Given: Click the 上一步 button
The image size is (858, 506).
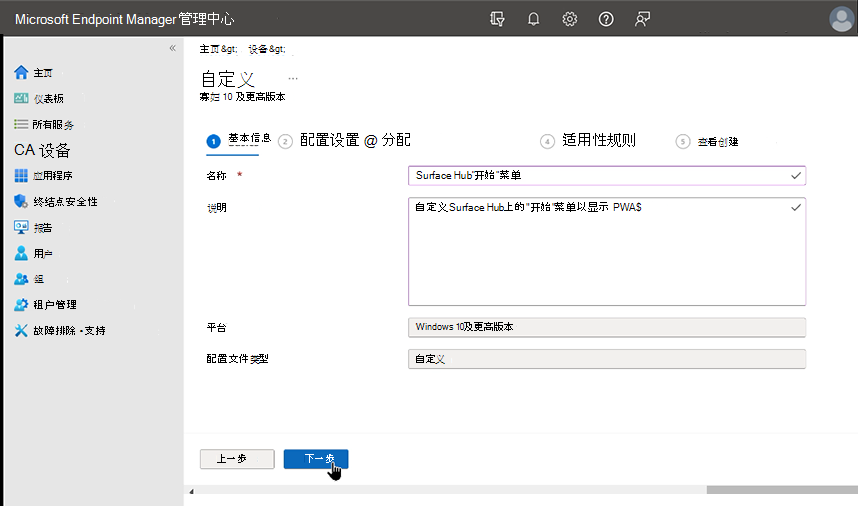Looking at the screenshot, I should tap(237, 459).
